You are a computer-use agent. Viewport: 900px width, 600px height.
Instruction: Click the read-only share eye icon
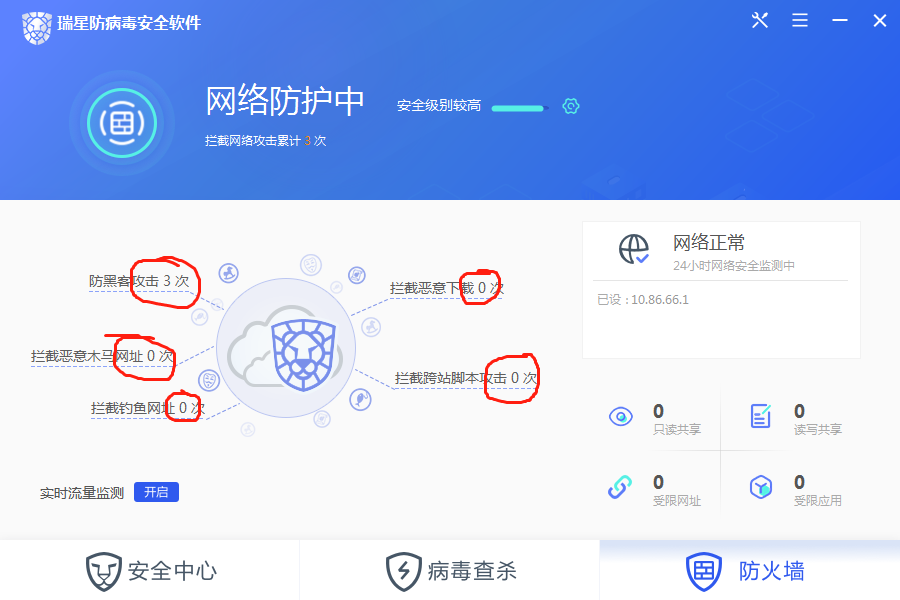[x=620, y=416]
